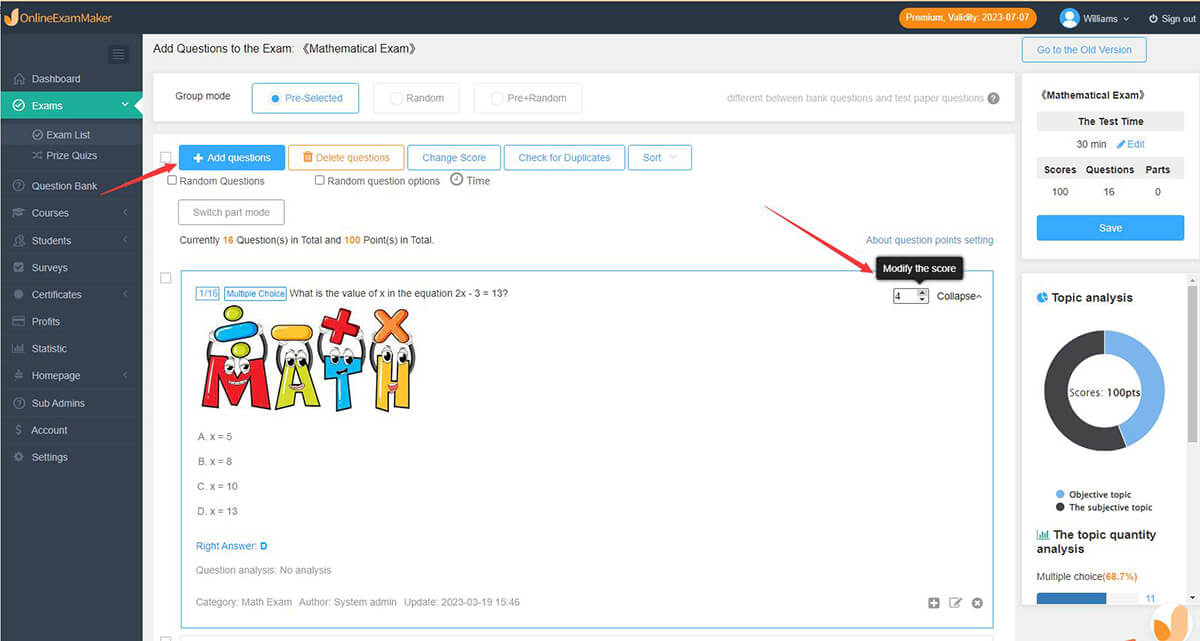This screenshot has width=1200, height=641.
Task: Expand the Courses sidebar menu
Action: pyautogui.click(x=52, y=212)
